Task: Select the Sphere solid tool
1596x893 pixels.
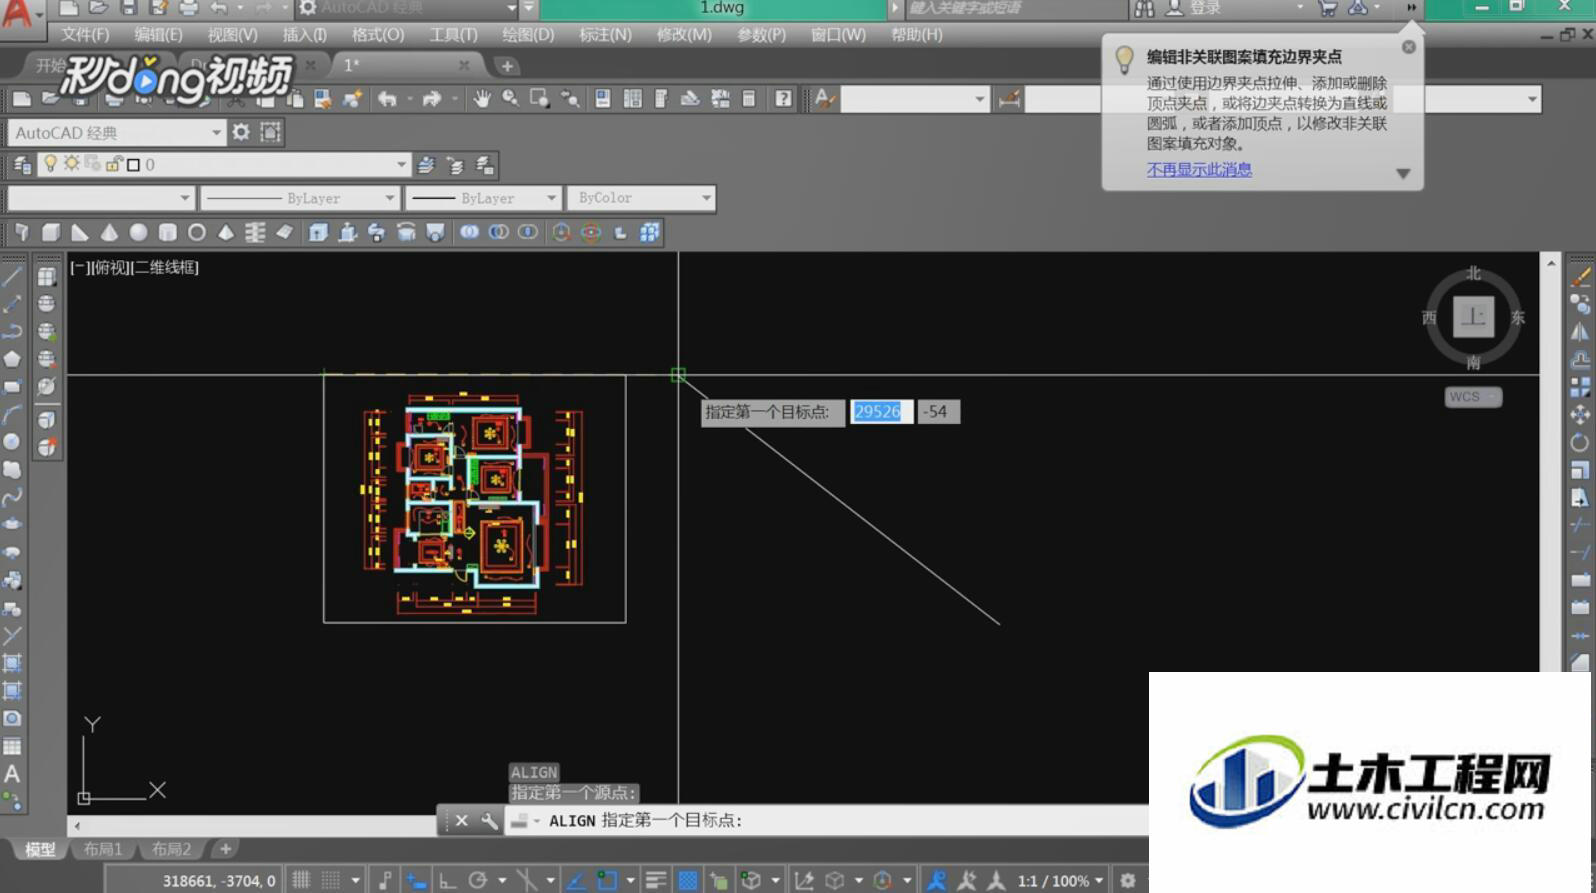Action: point(138,232)
